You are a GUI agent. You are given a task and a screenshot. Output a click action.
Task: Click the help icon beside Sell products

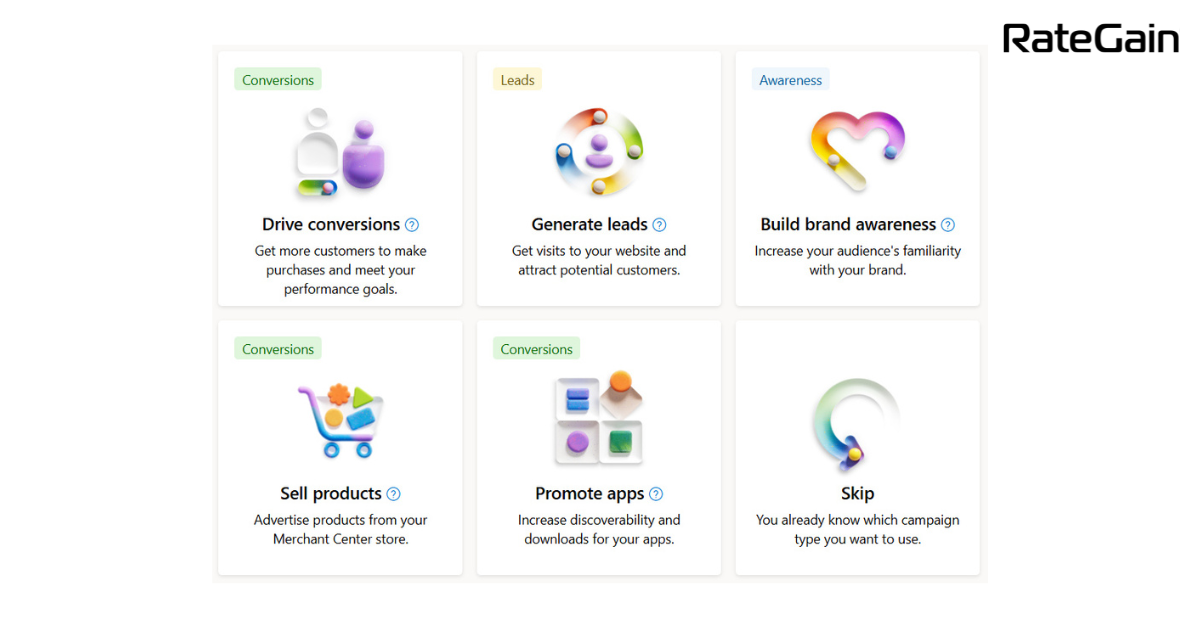pos(394,494)
